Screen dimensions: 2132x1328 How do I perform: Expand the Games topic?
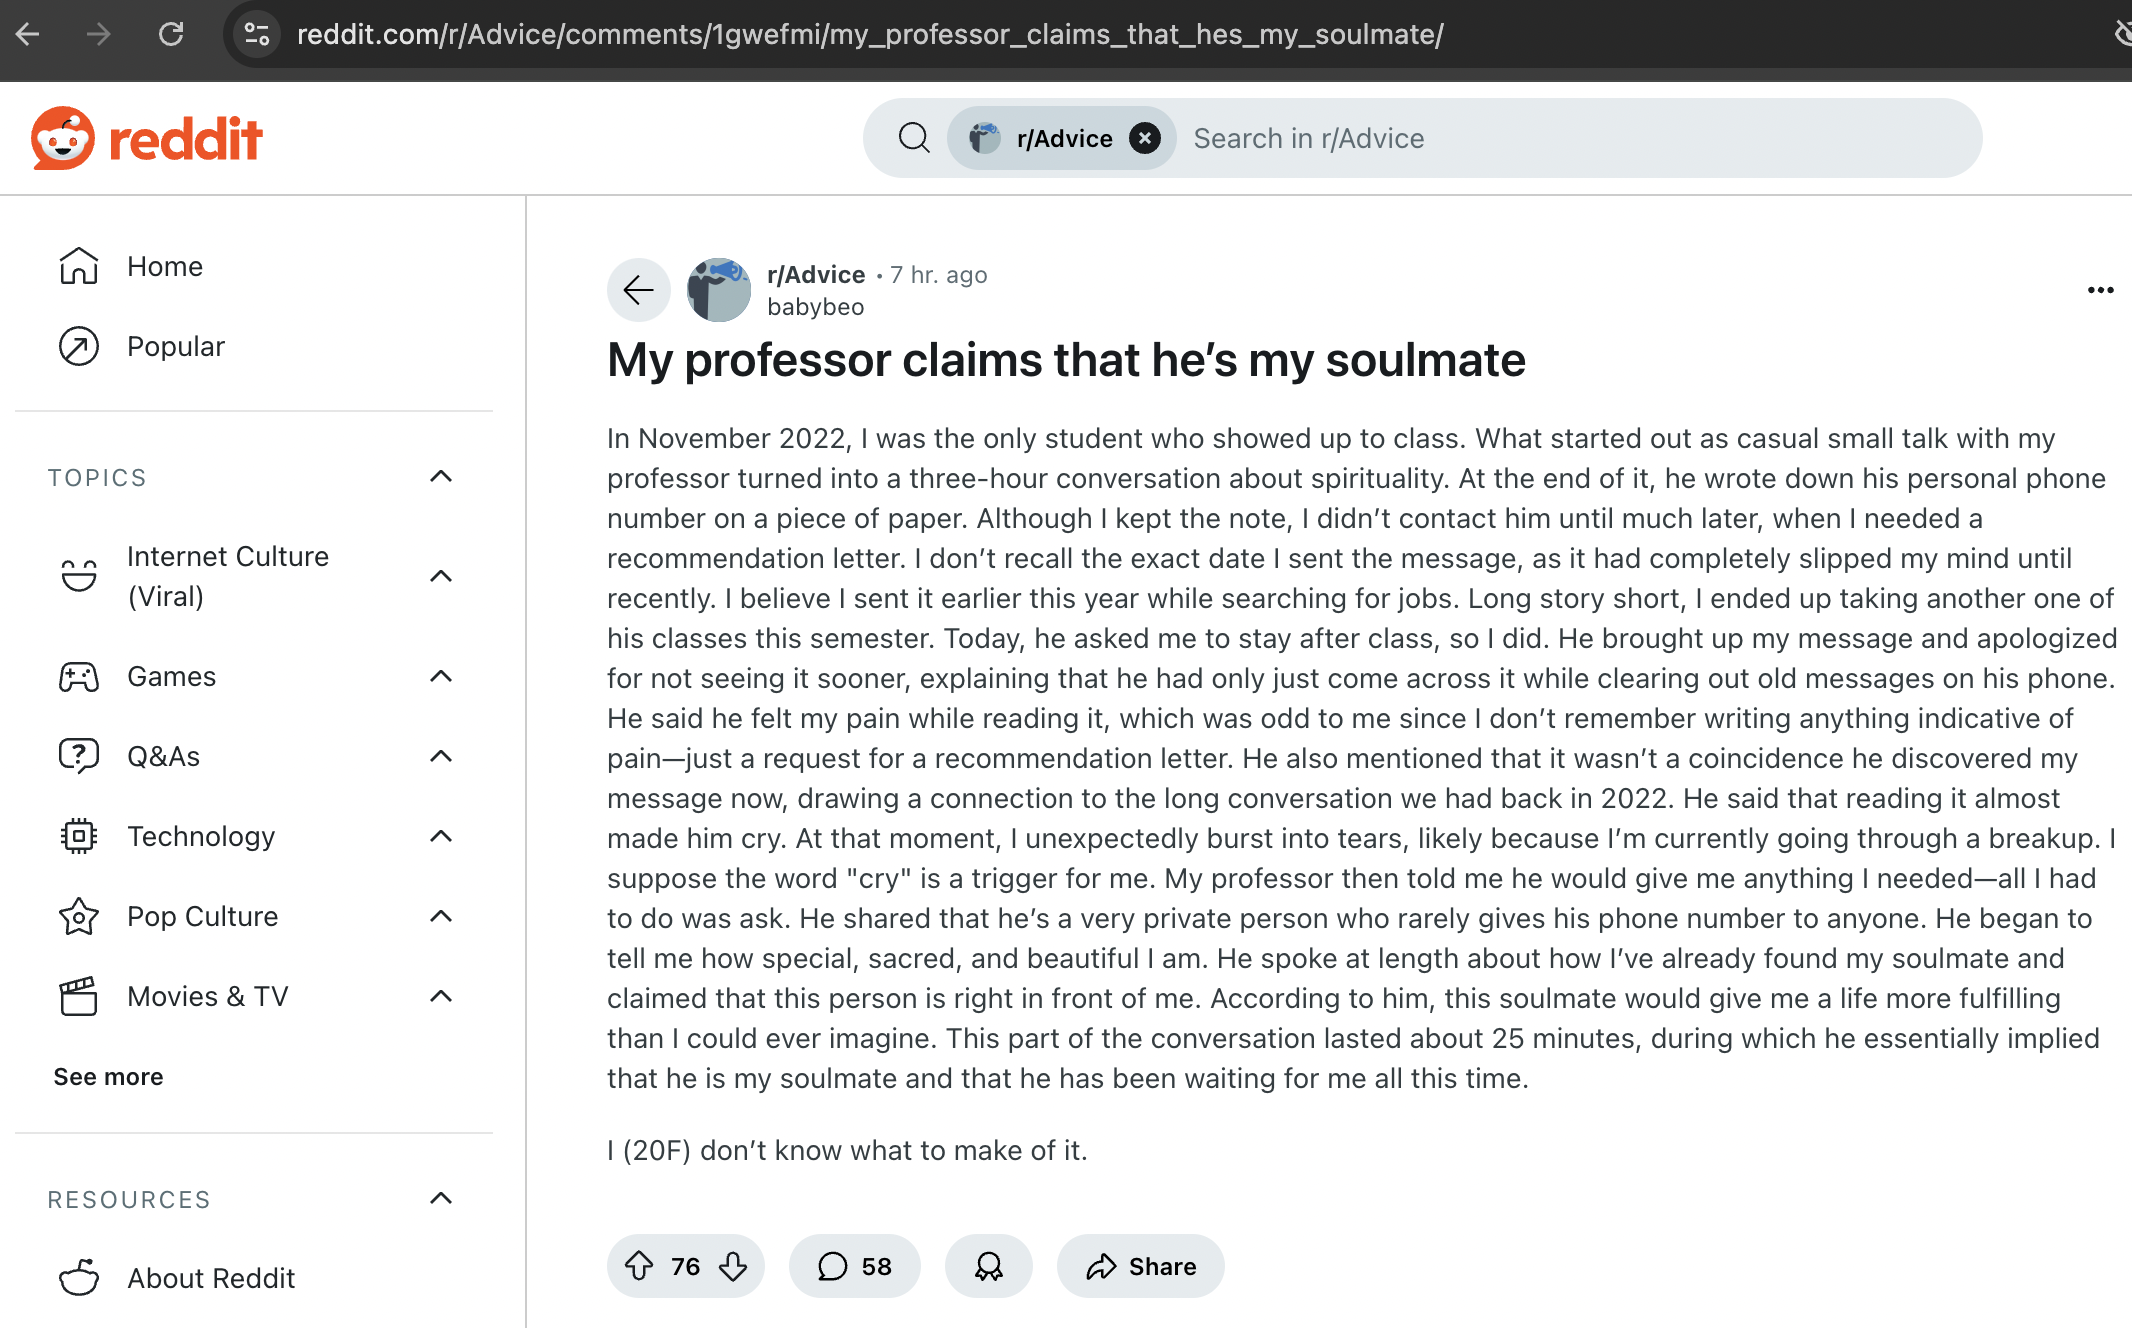441,676
